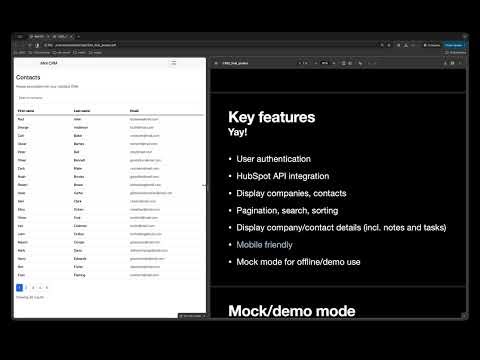Click the Mock mode for offline/demo use bullet
Image resolution: width=480 pixels, height=360 pixels.
point(298,262)
